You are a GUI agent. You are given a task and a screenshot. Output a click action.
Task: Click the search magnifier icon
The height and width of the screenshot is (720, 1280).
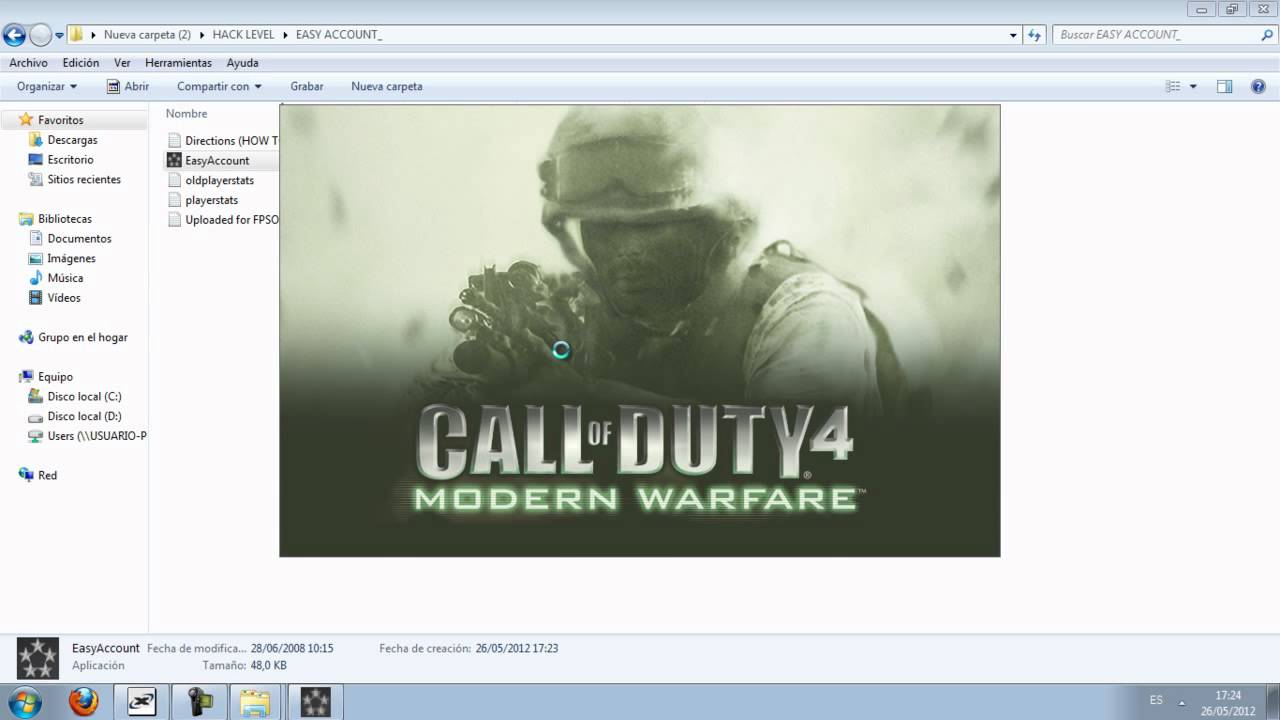(1267, 35)
